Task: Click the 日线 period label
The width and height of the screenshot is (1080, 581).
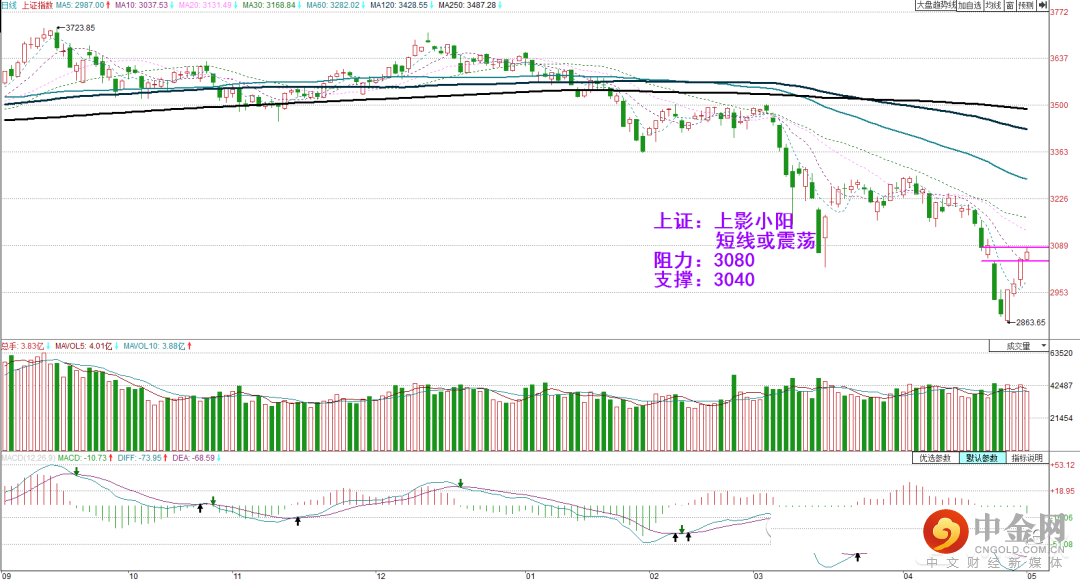Action: 8,5
